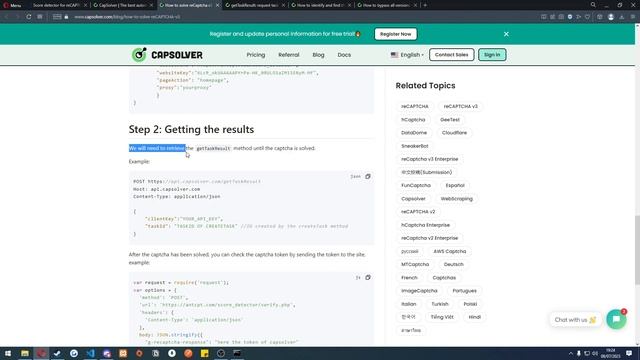This screenshot has height=360, width=640.
Task: Select the ImageCaptcha topic tag
Action: click(419, 291)
